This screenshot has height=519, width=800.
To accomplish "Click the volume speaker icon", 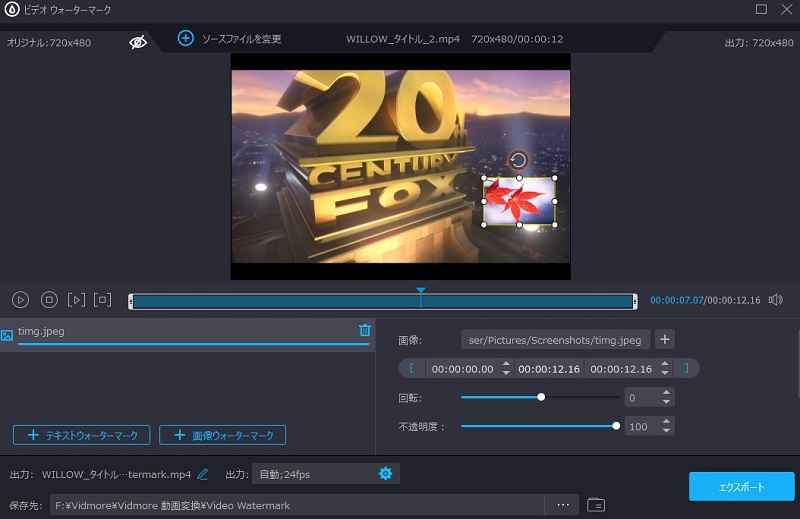I will (775, 299).
